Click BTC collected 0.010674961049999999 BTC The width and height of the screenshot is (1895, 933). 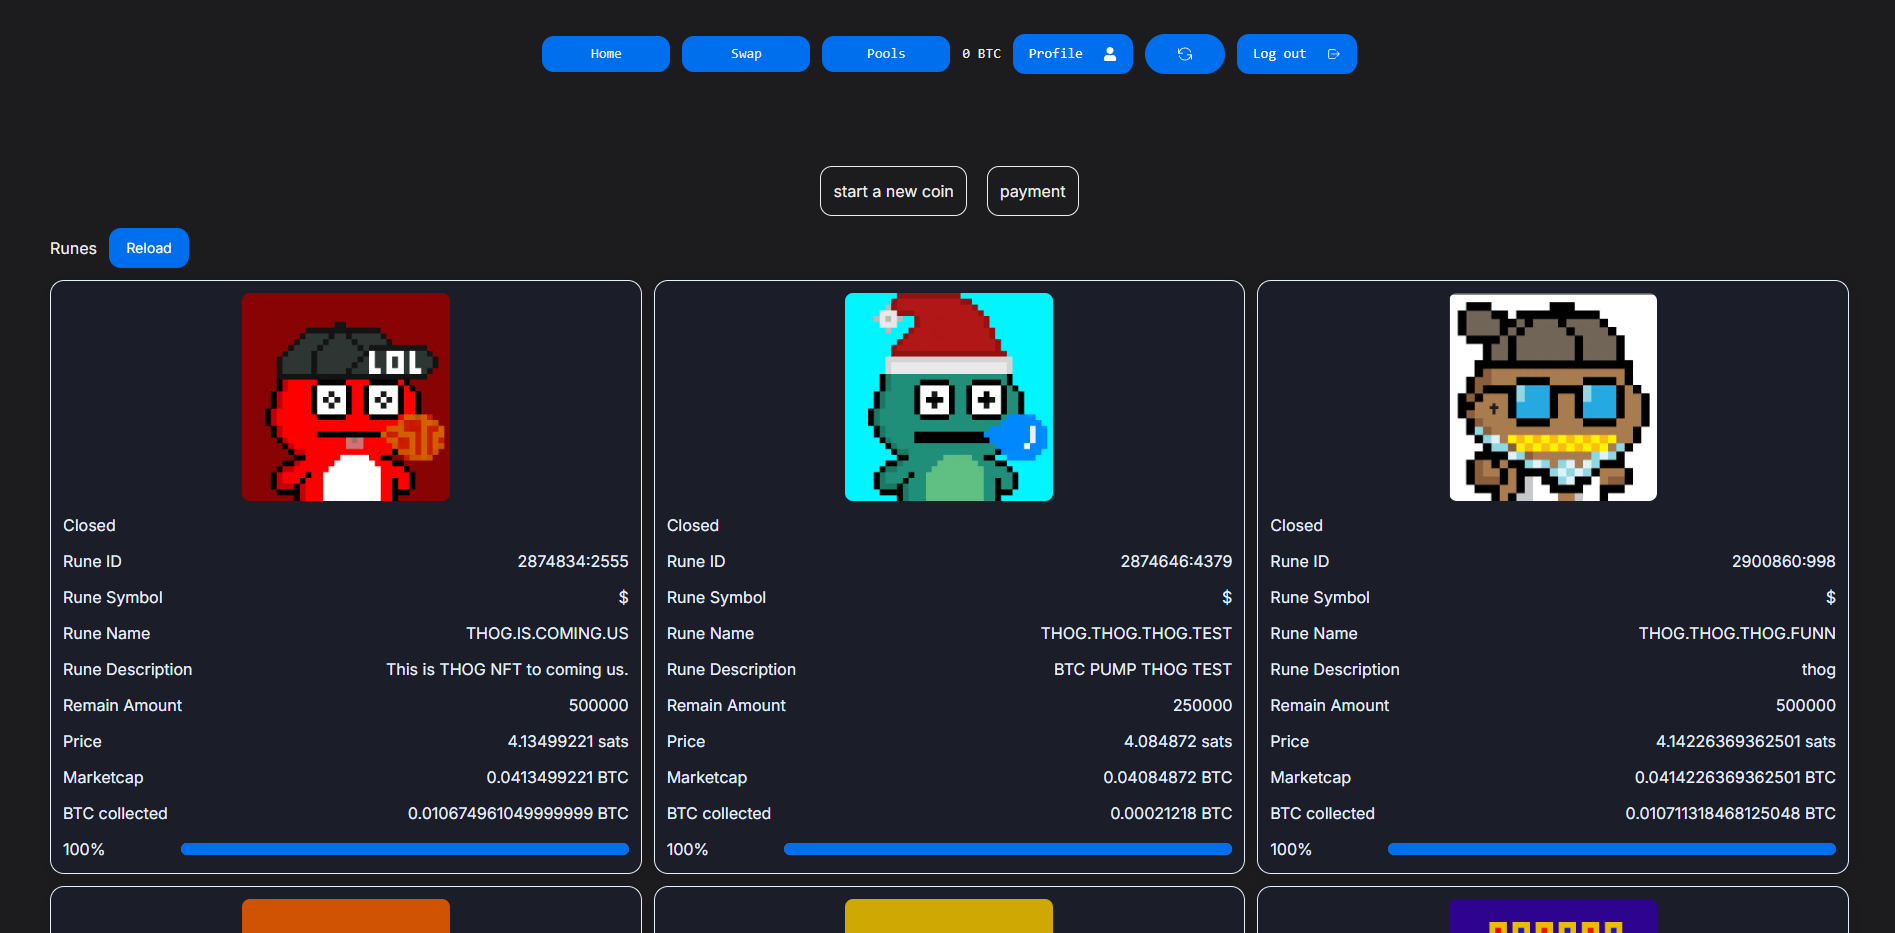coord(518,813)
